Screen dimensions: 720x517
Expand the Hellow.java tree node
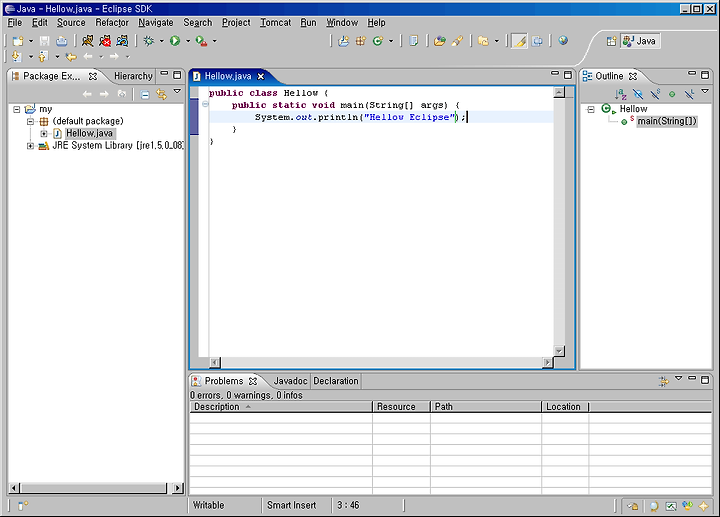(44, 134)
